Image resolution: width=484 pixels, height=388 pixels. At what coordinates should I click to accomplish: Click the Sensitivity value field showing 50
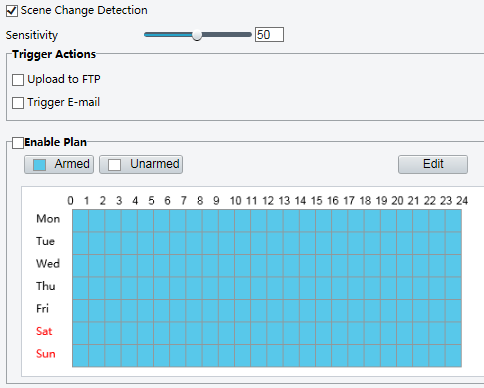269,35
